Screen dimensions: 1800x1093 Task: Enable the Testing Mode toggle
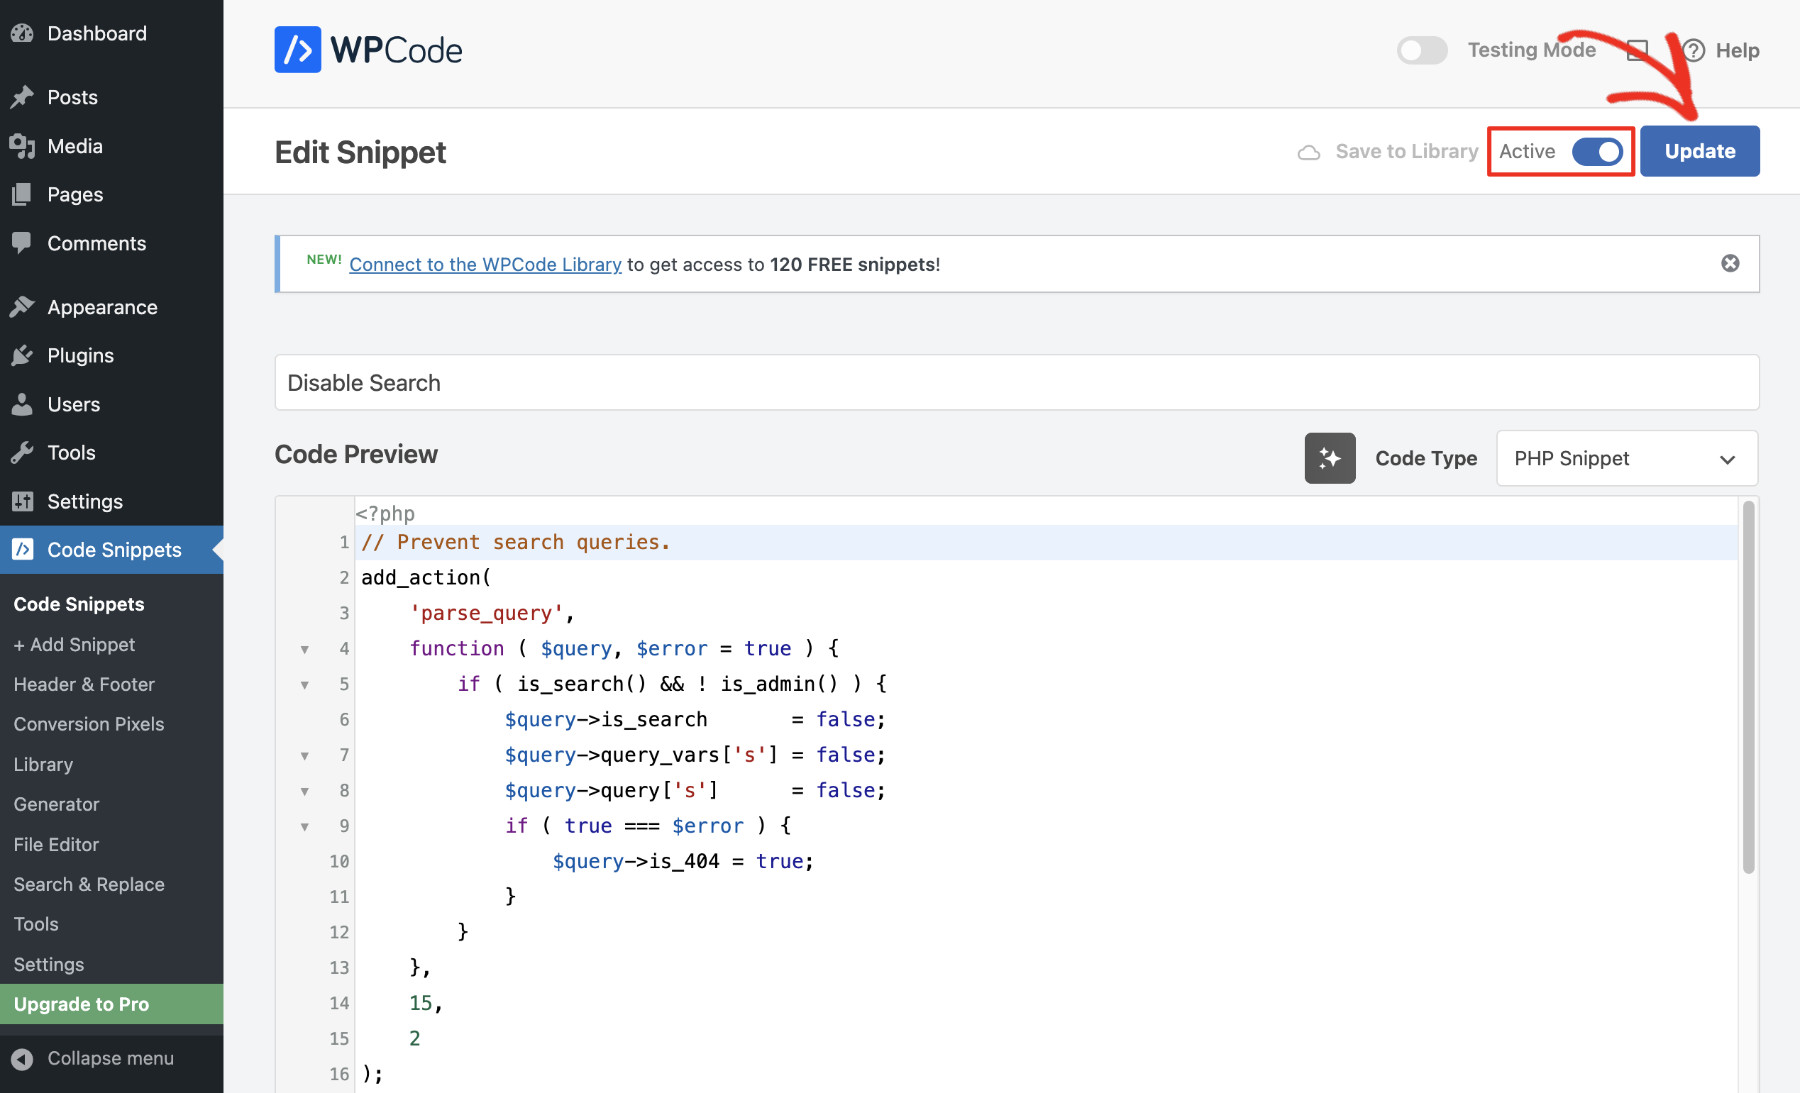1421,50
